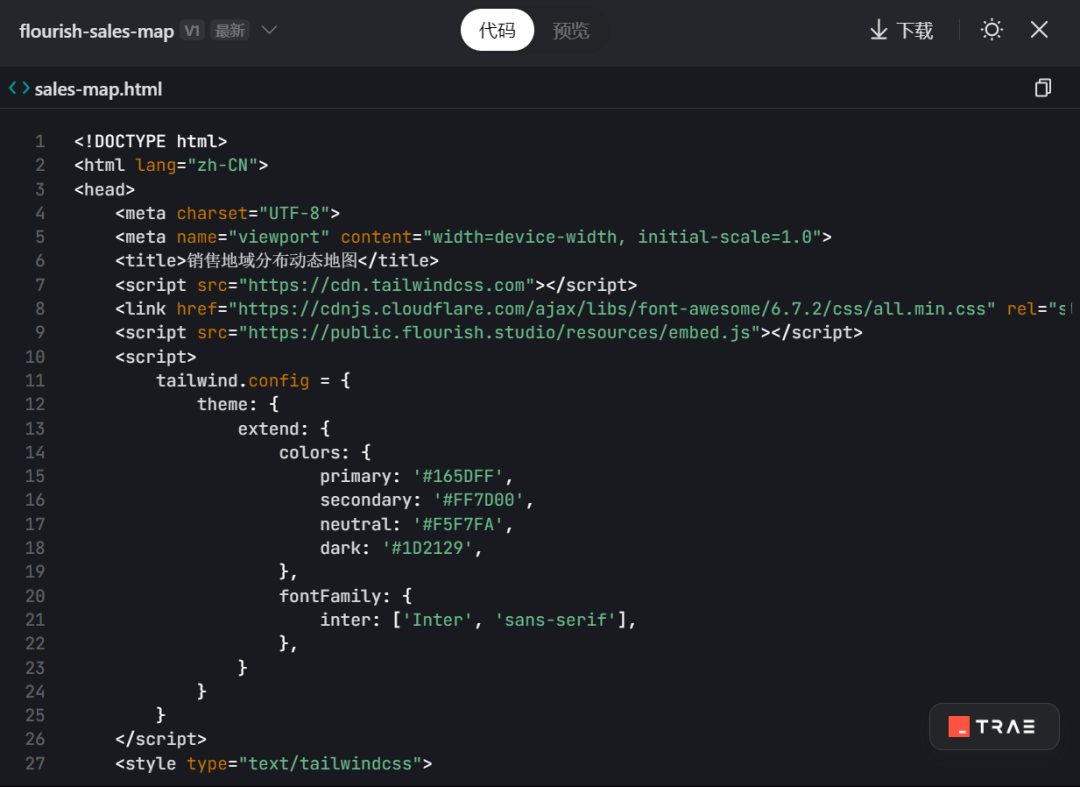Click the tailwind.config line
The height and width of the screenshot is (787, 1080).
tap(253, 381)
